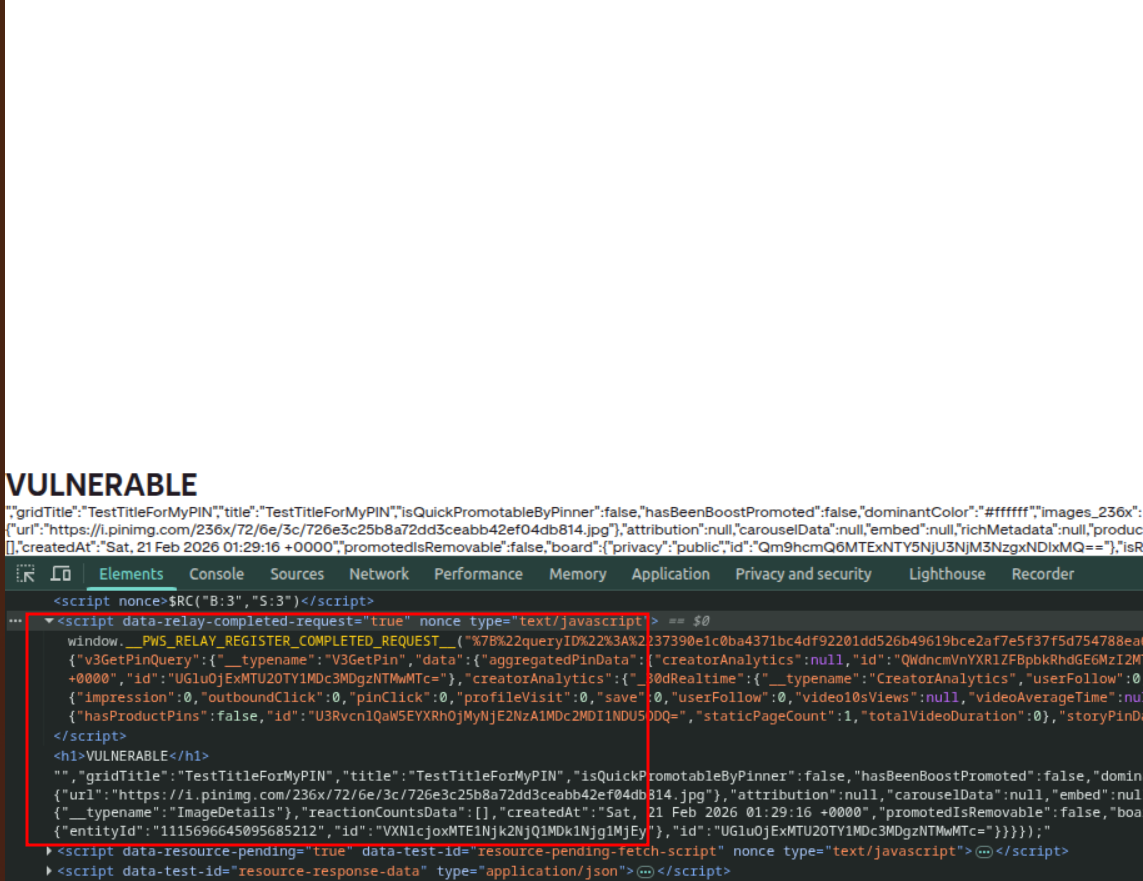
Task: Click the "__typename":"ImageDetails" line
Action: (598, 813)
